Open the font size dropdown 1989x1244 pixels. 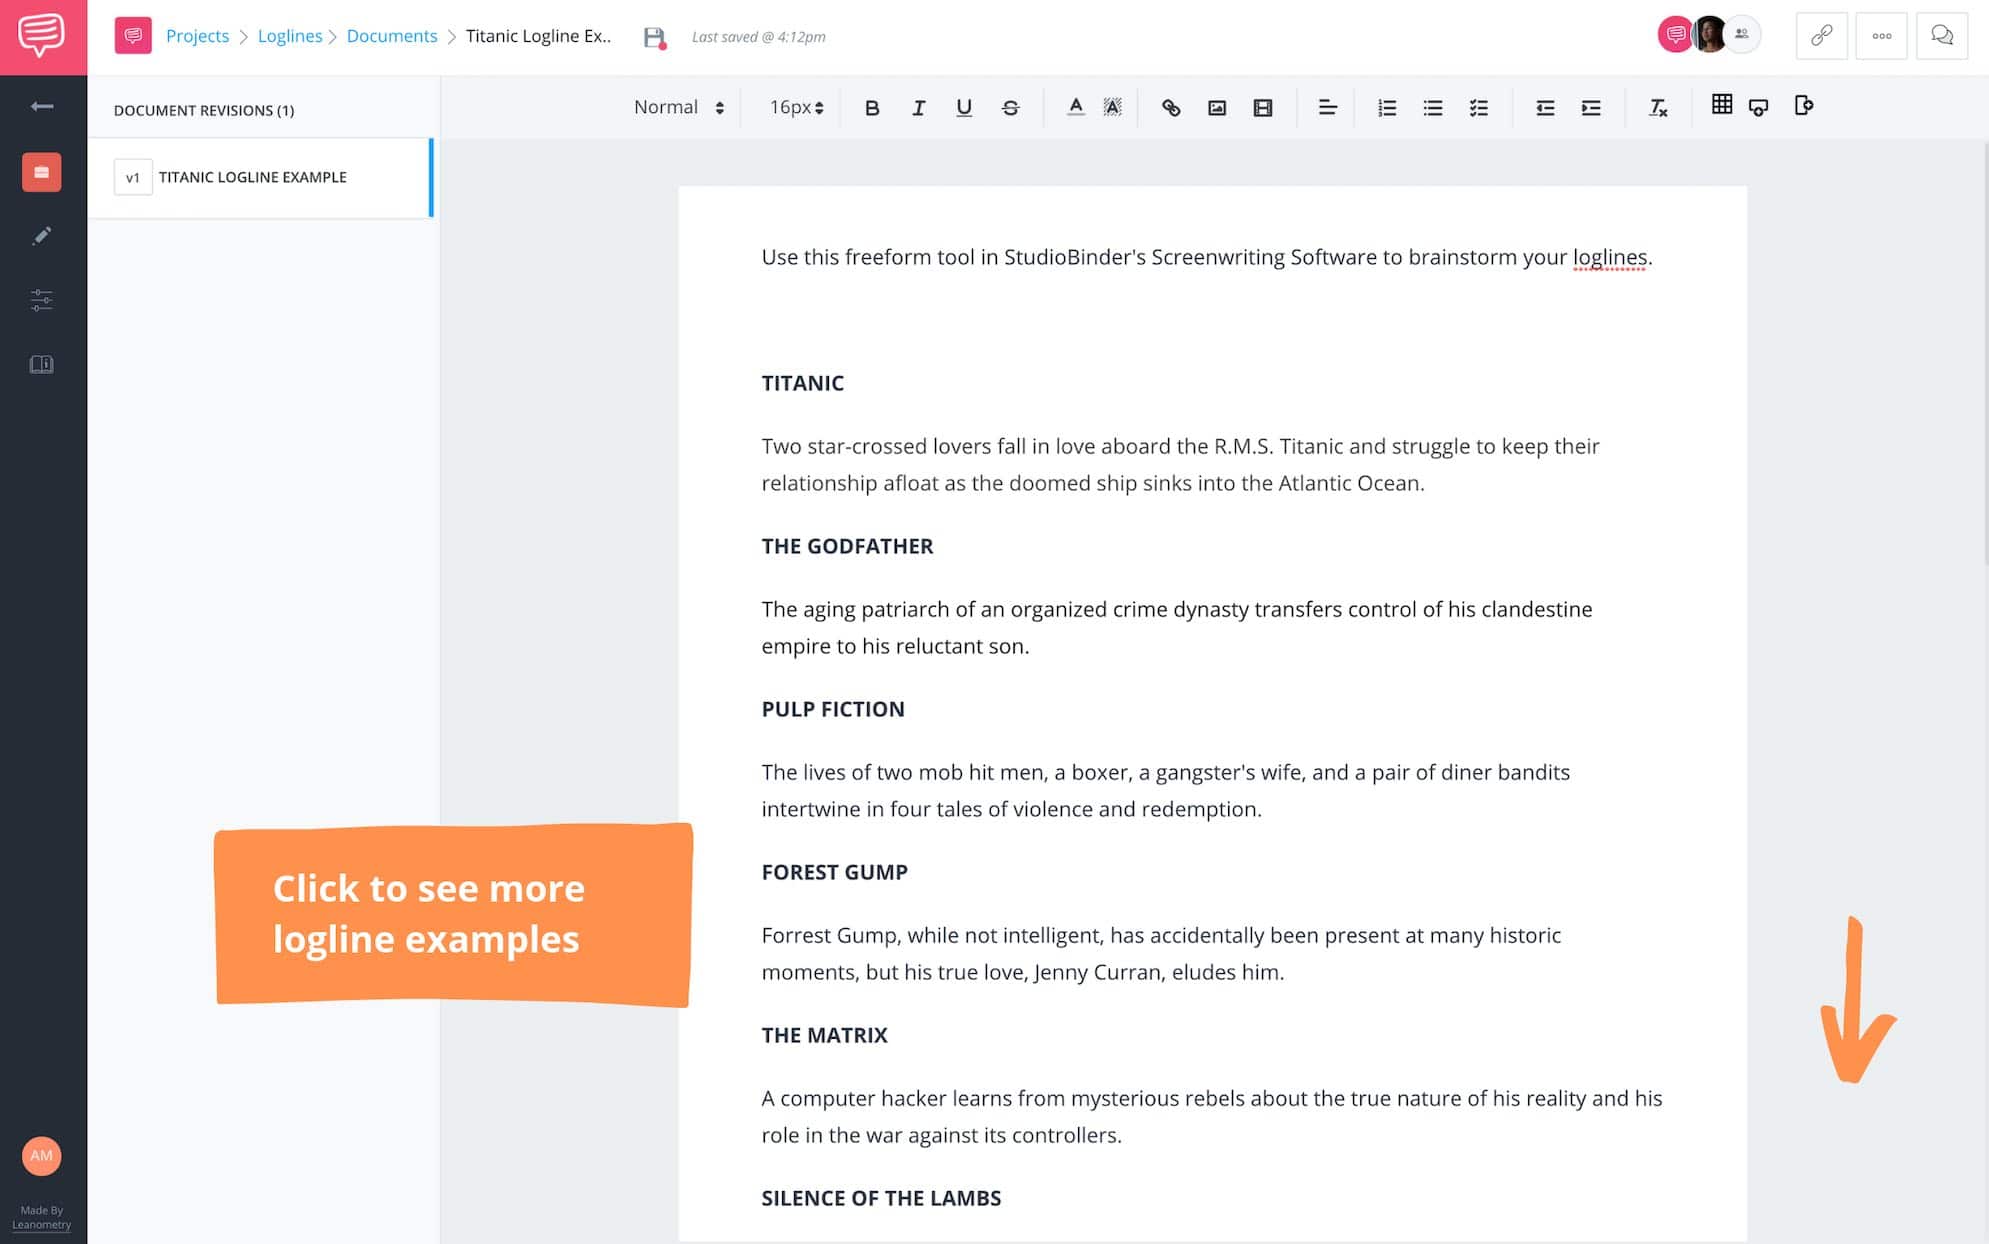tap(795, 106)
